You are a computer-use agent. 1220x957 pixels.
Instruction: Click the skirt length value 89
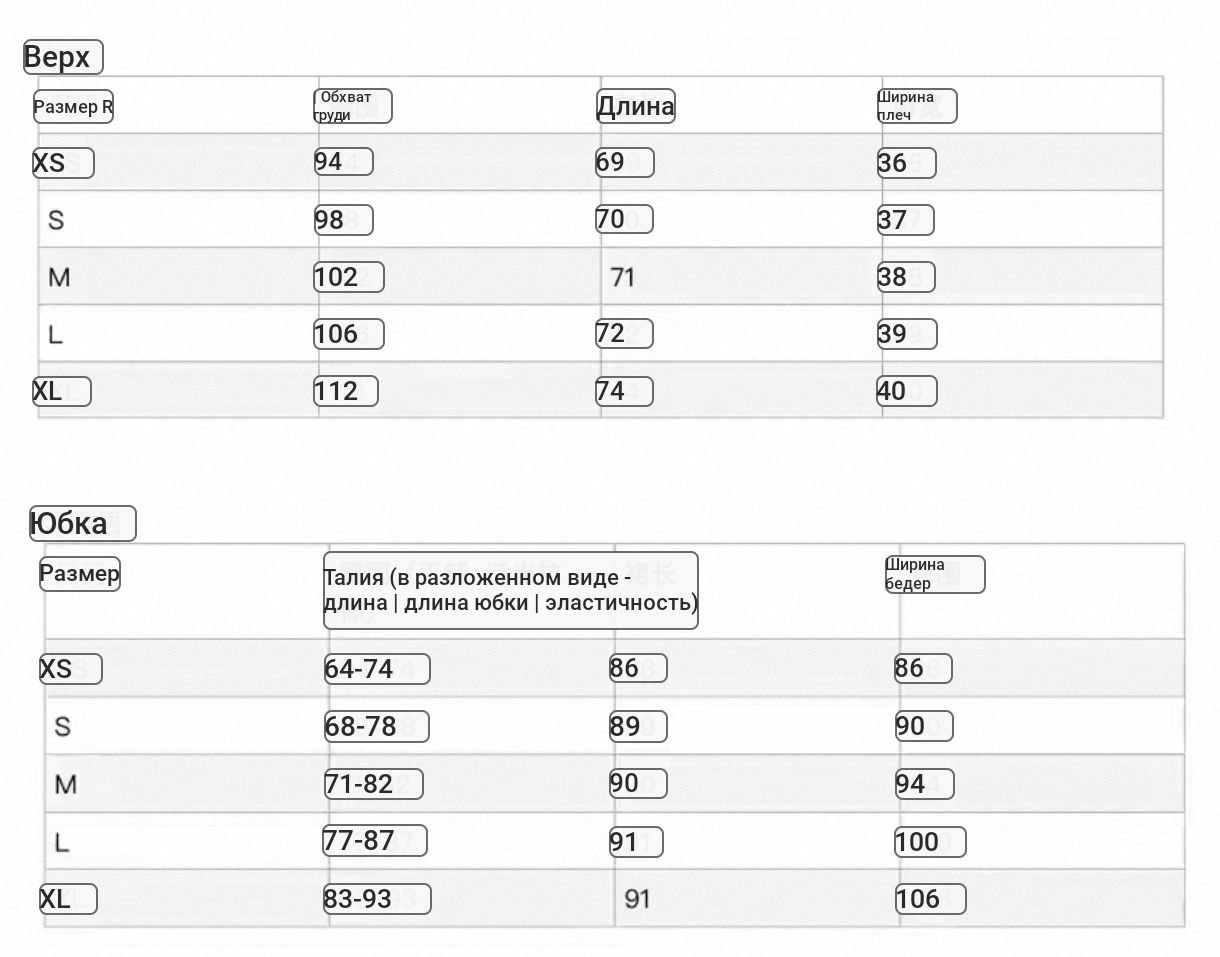click(x=639, y=726)
